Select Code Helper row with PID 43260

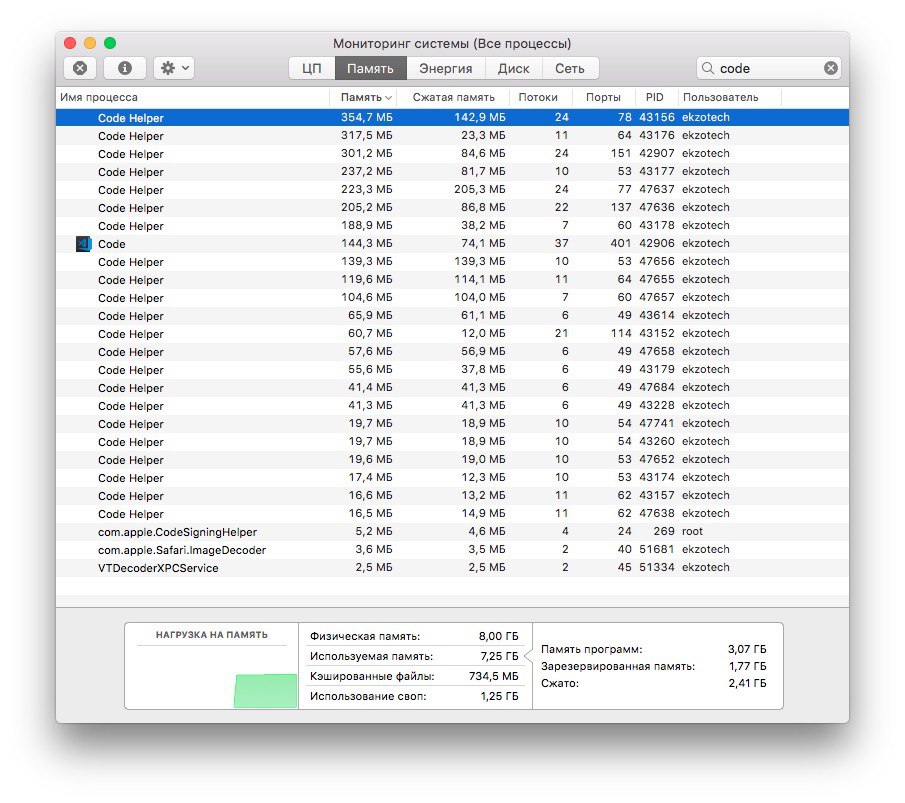452,441
